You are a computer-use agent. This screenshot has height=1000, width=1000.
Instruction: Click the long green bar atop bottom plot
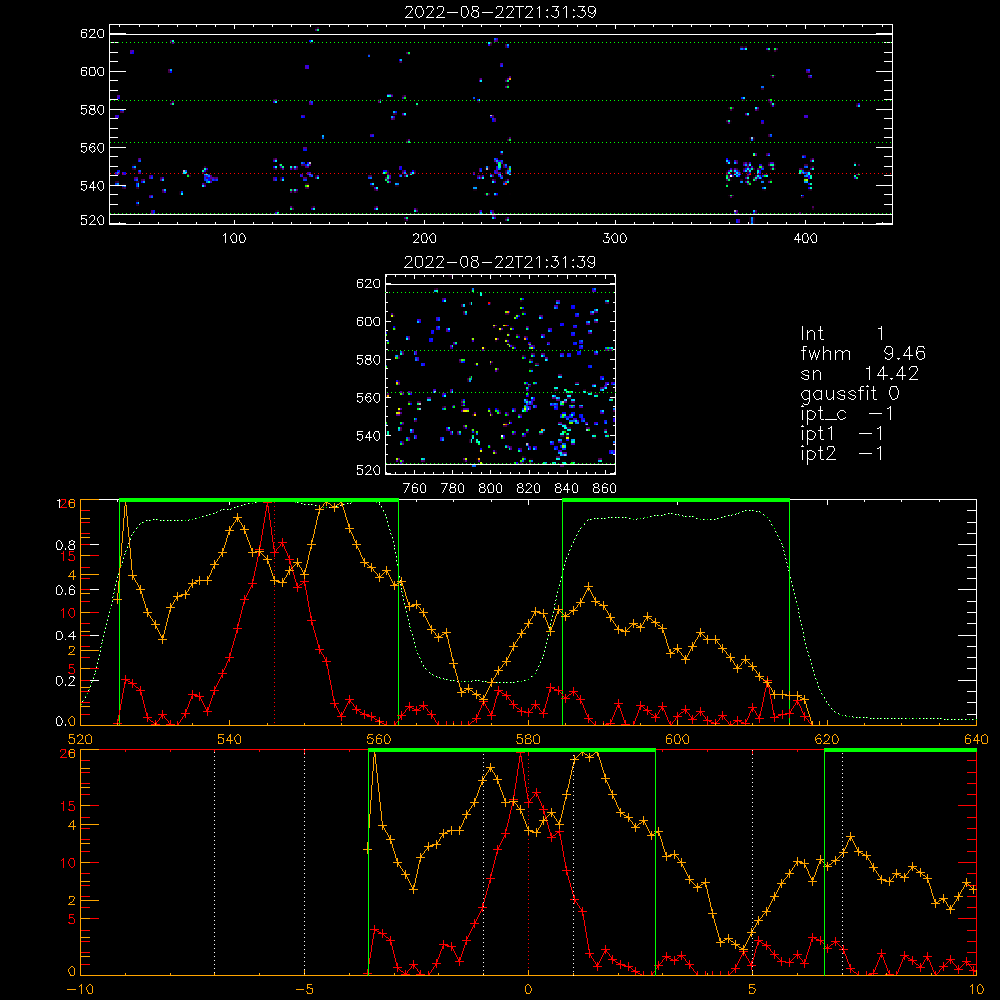pyautogui.click(x=512, y=751)
